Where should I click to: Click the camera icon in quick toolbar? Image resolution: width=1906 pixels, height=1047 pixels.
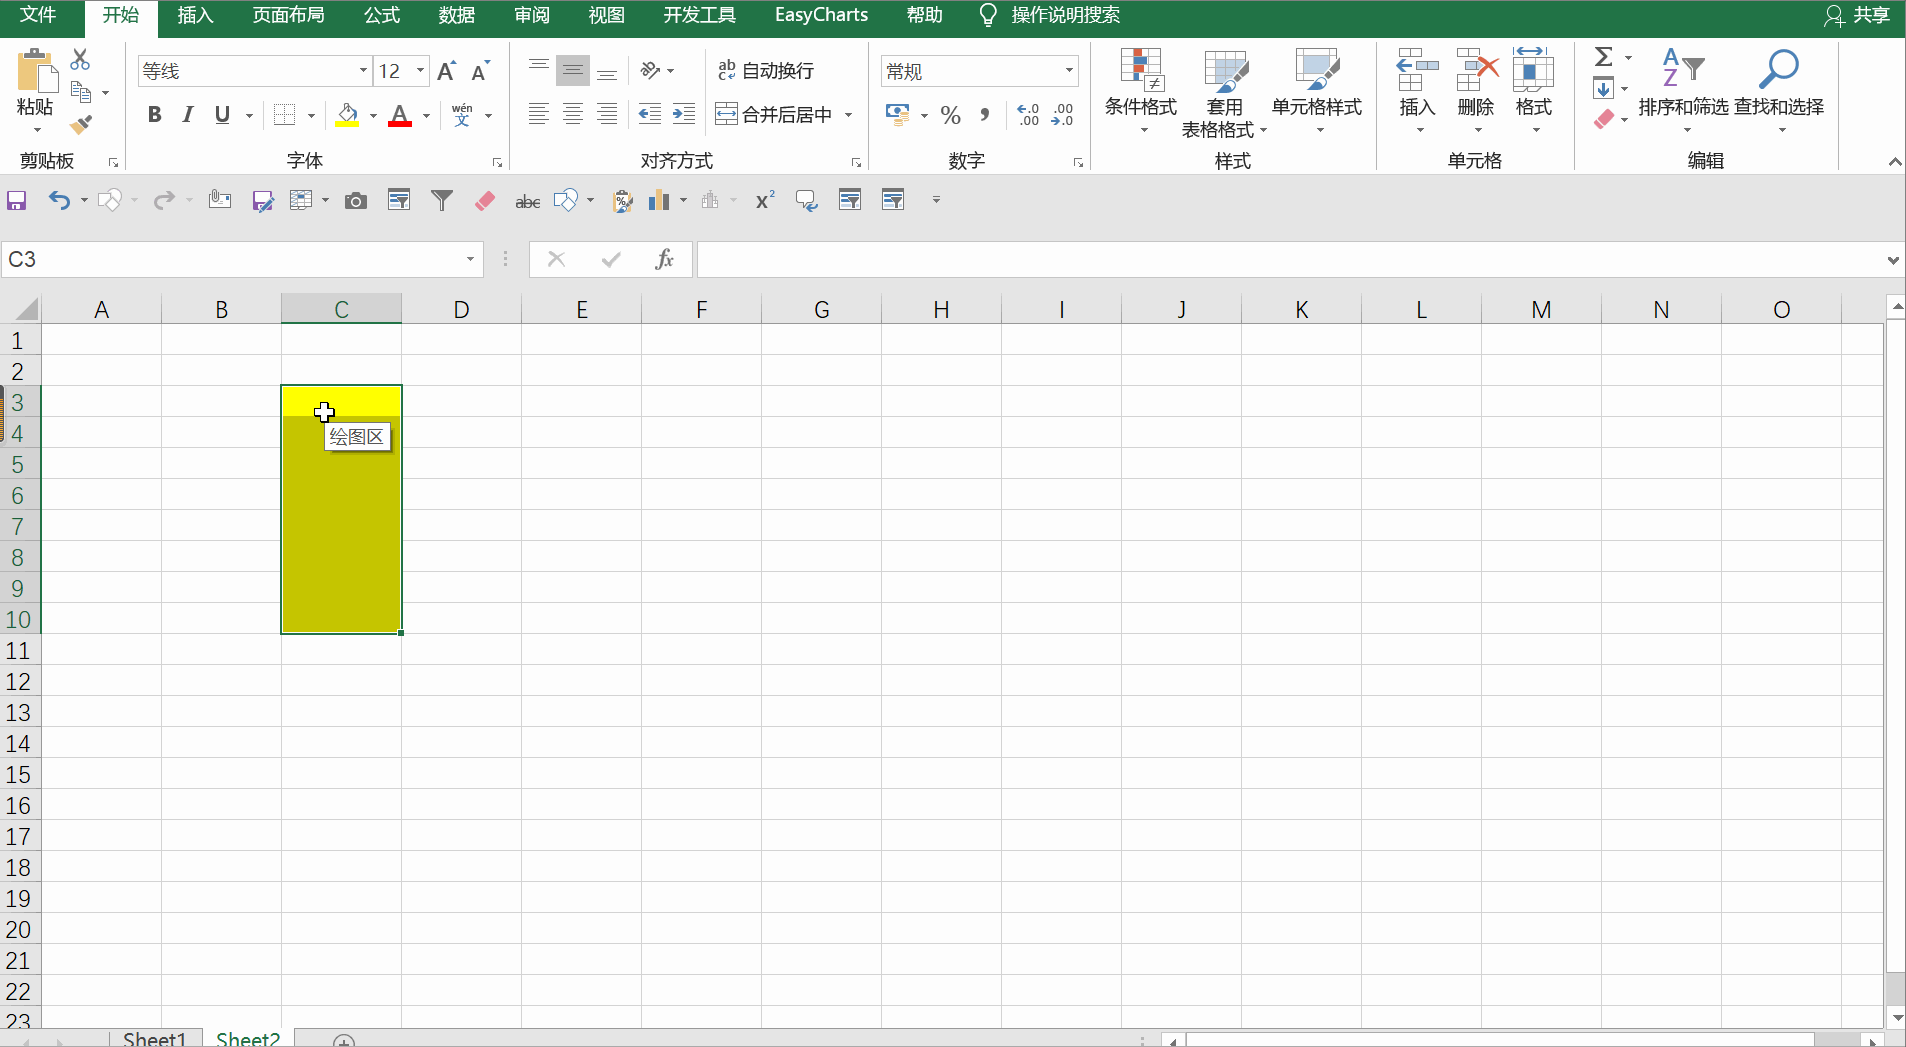[355, 201]
